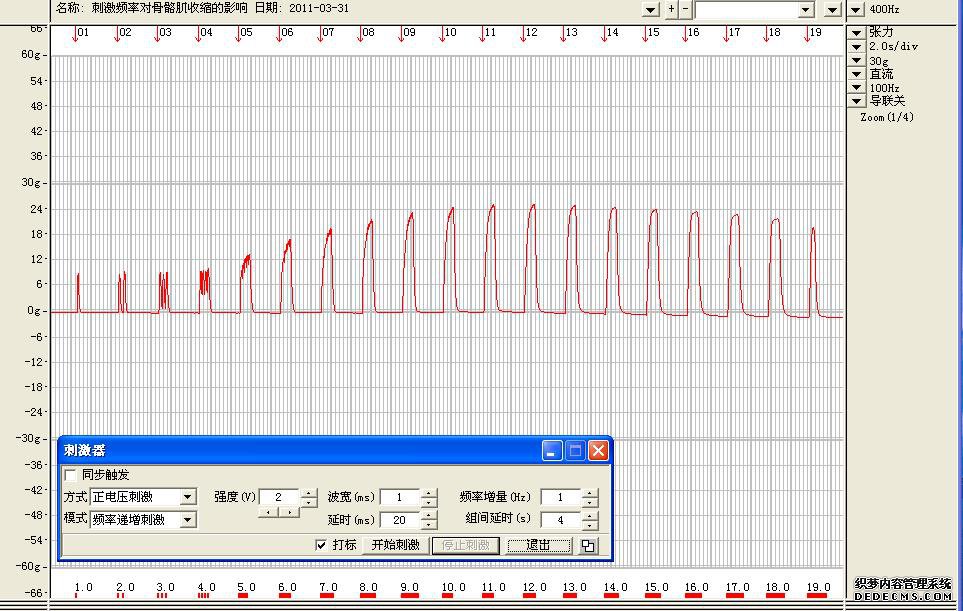Decrease 波宽 (ms) with the down arrow

tap(429, 502)
